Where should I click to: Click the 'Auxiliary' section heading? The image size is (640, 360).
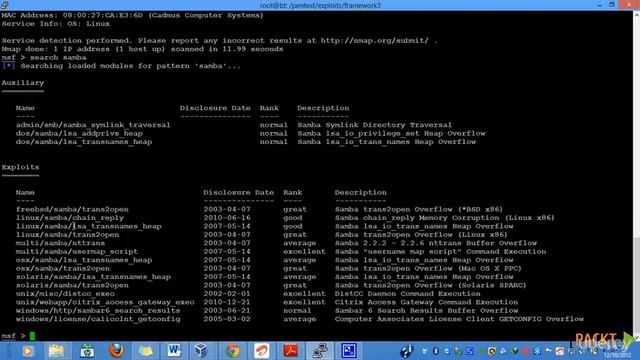point(23,83)
